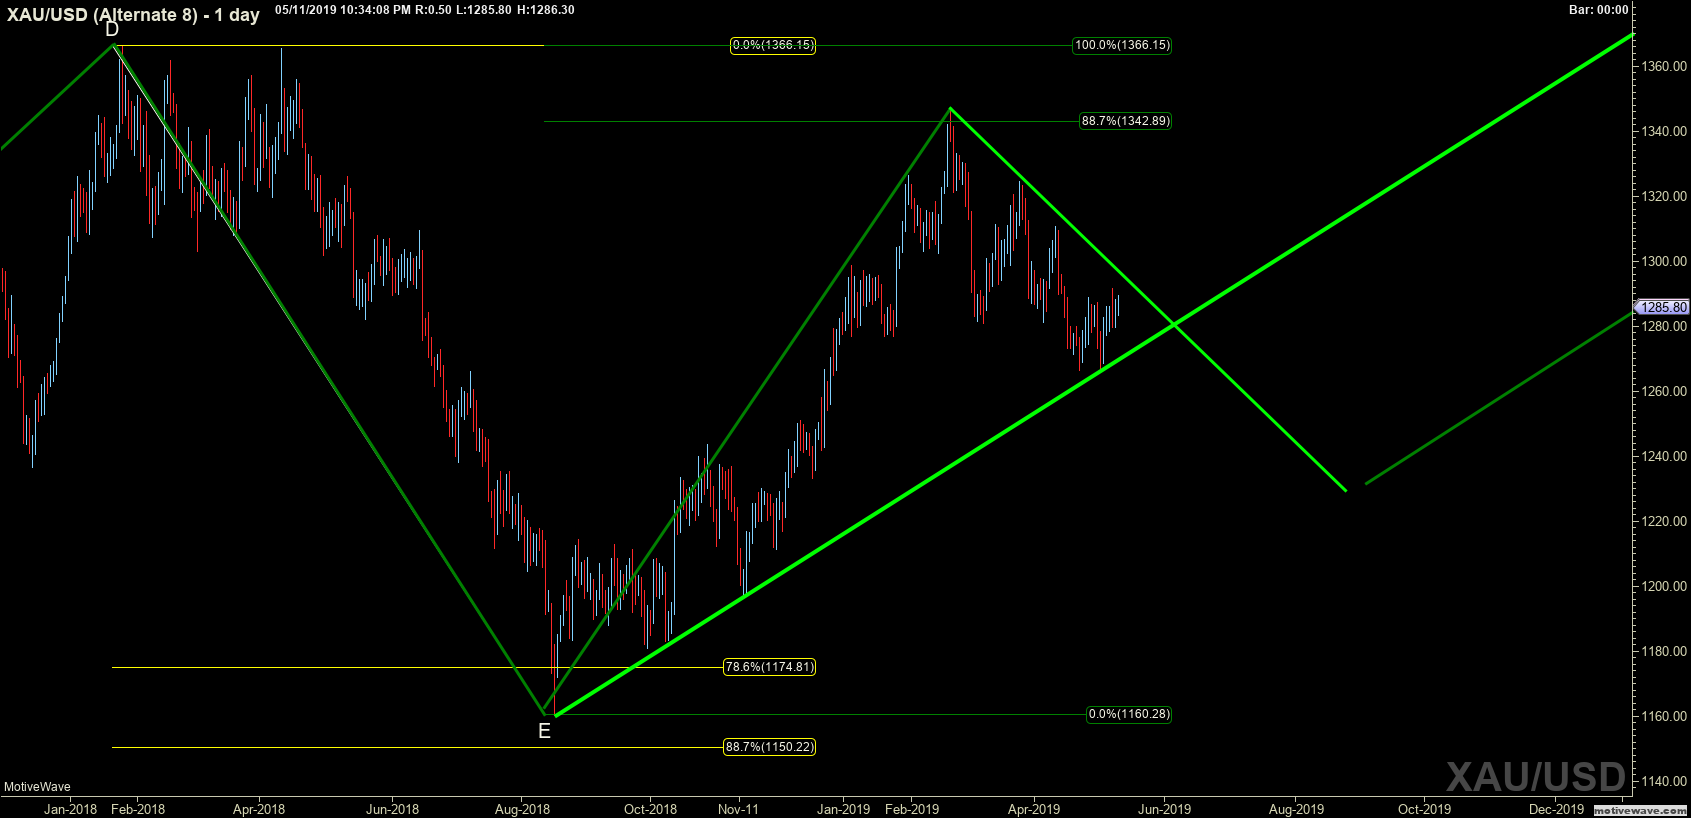
Task: Select the 78.6%(1174.81) retracement label
Action: [x=769, y=667]
